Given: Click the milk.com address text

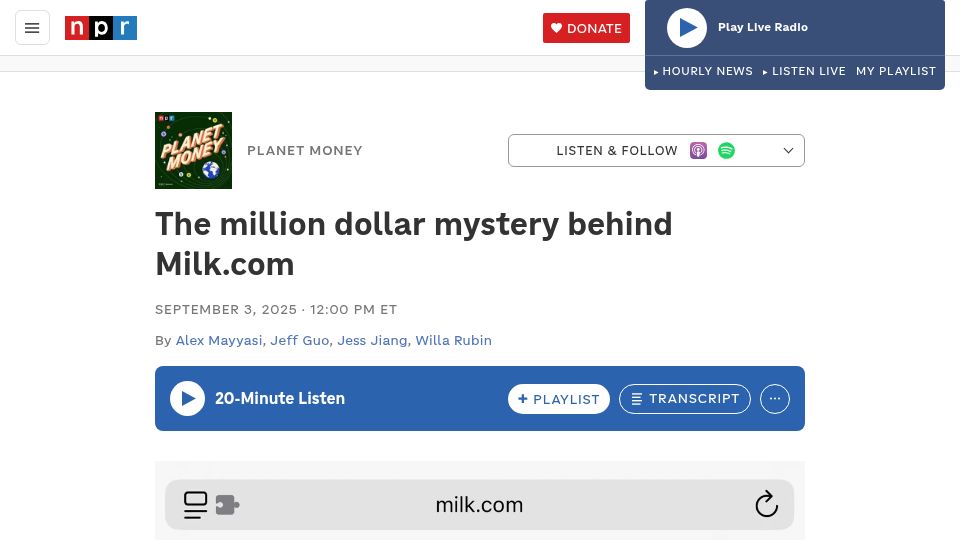Looking at the screenshot, I should (479, 505).
